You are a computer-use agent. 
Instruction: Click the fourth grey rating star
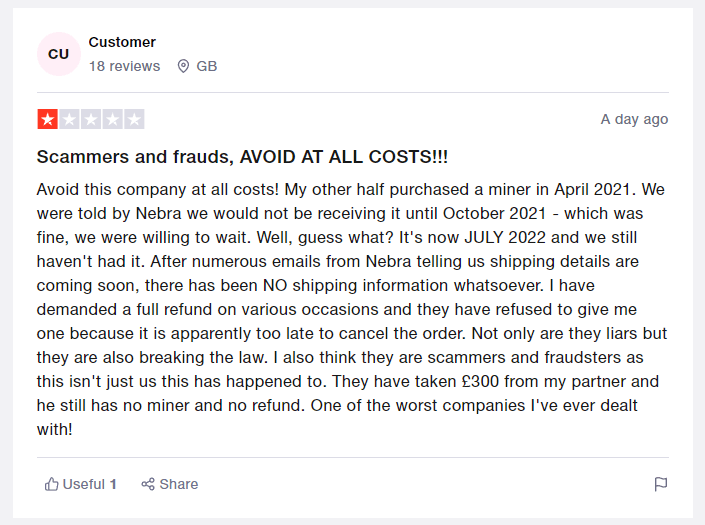pos(113,120)
